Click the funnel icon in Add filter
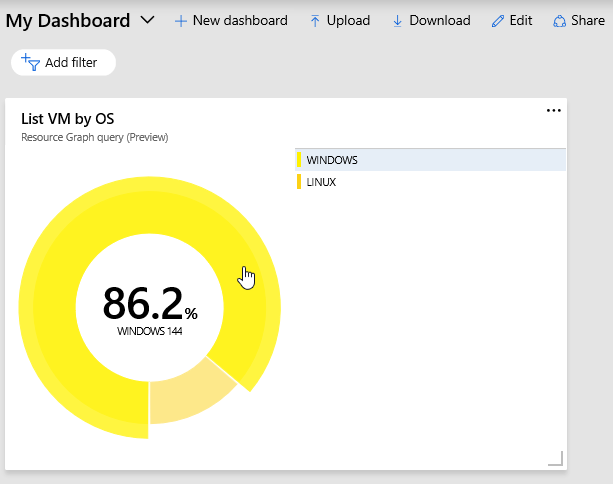The height and width of the screenshot is (484, 613). point(31,62)
